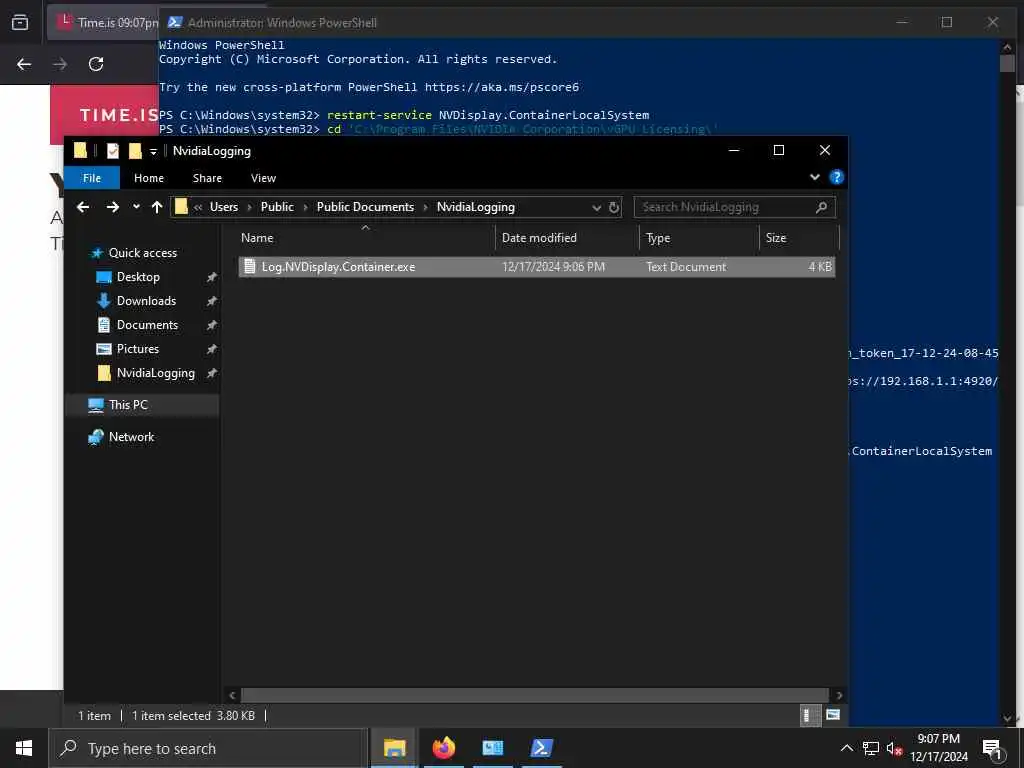Select Network in navigation pane

pyautogui.click(x=131, y=437)
